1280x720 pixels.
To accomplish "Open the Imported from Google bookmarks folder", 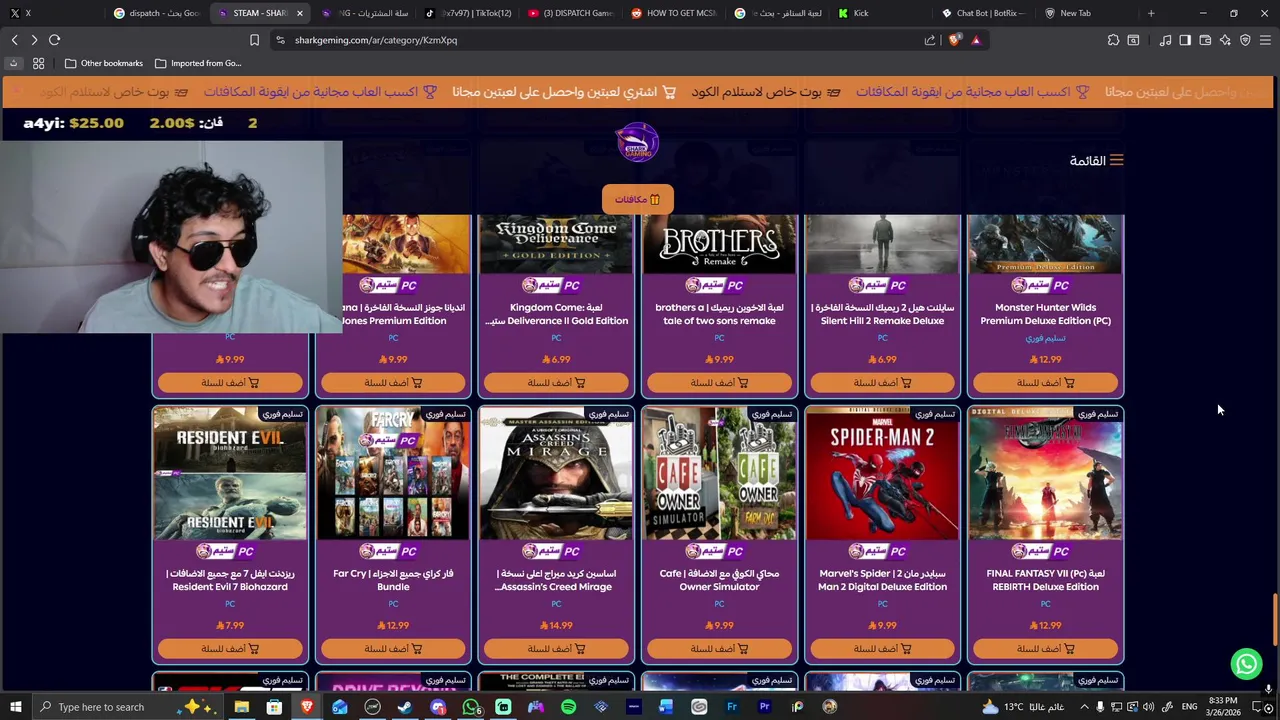I will [198, 63].
